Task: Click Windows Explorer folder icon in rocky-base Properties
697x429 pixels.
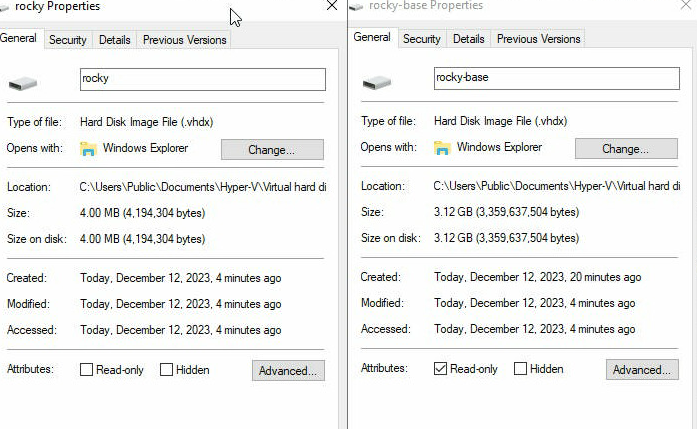Action: tap(442, 149)
